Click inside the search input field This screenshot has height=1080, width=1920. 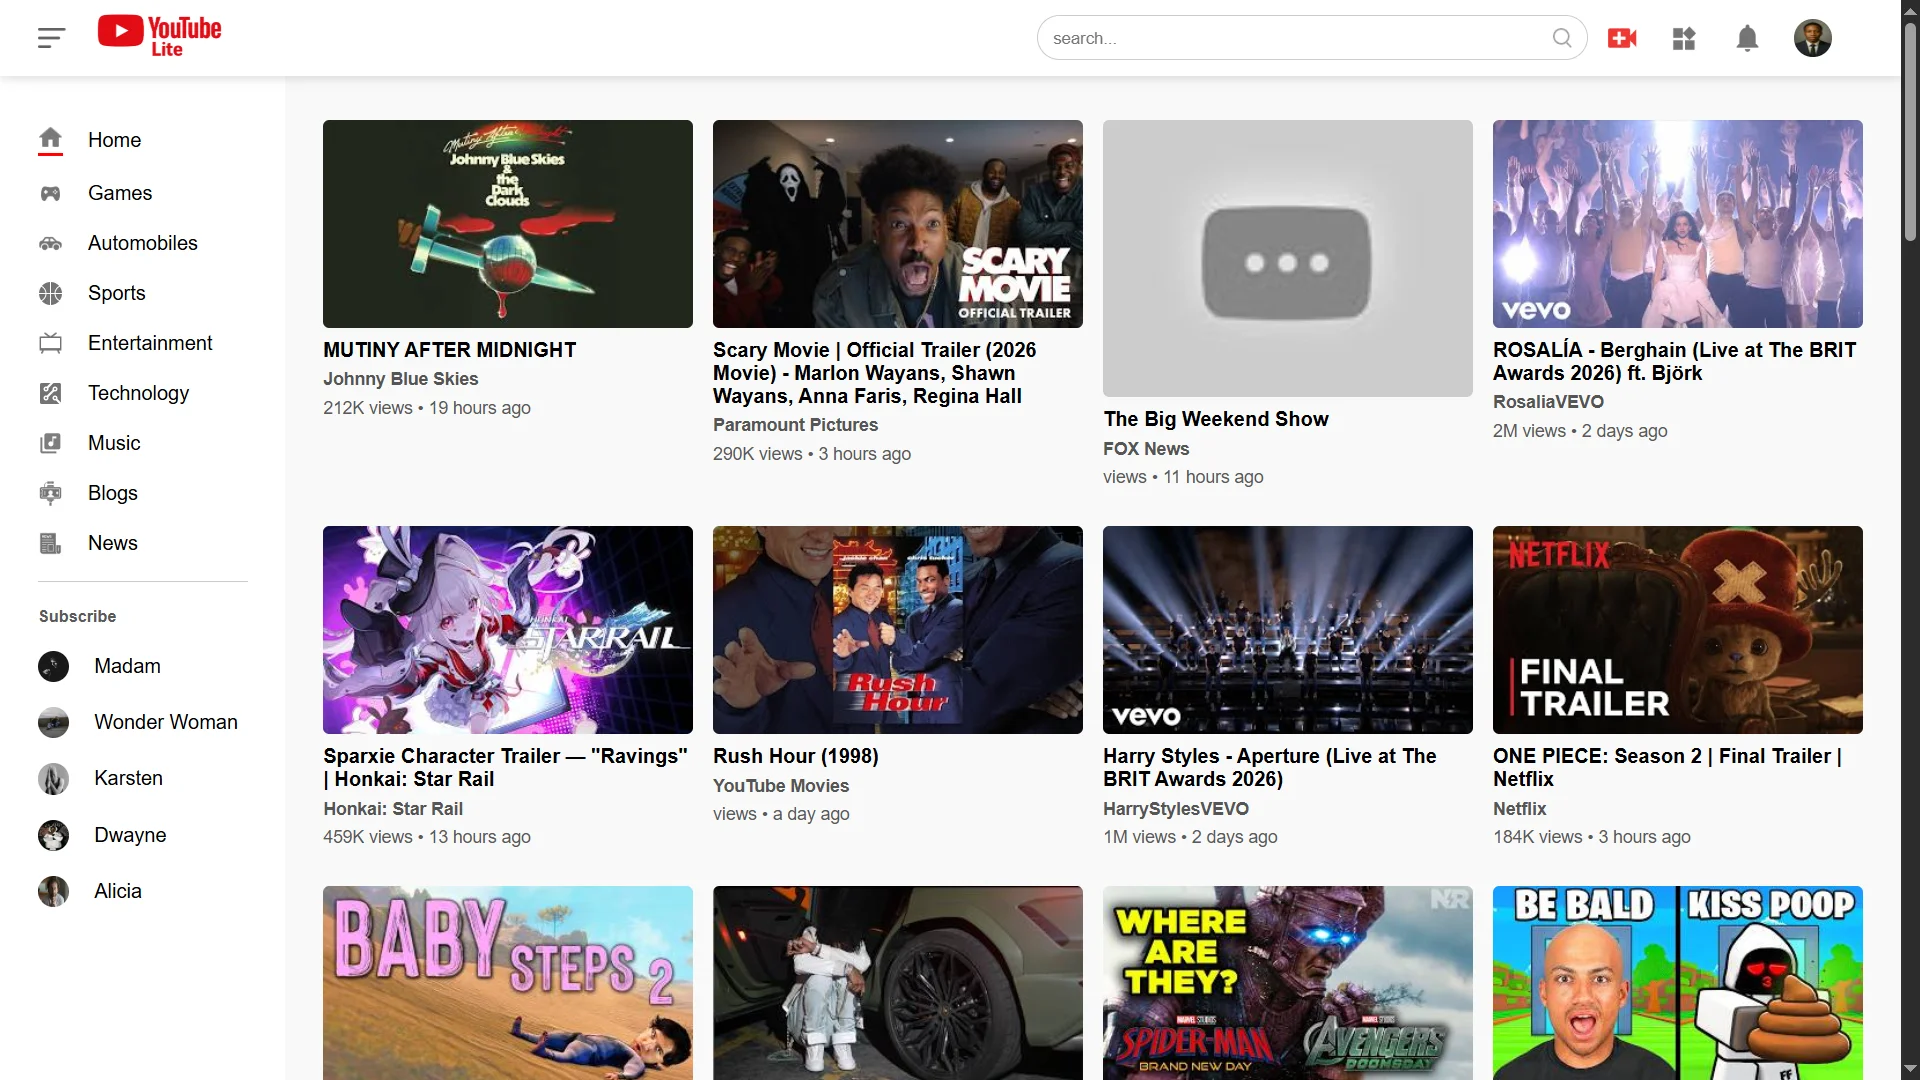(1290, 38)
